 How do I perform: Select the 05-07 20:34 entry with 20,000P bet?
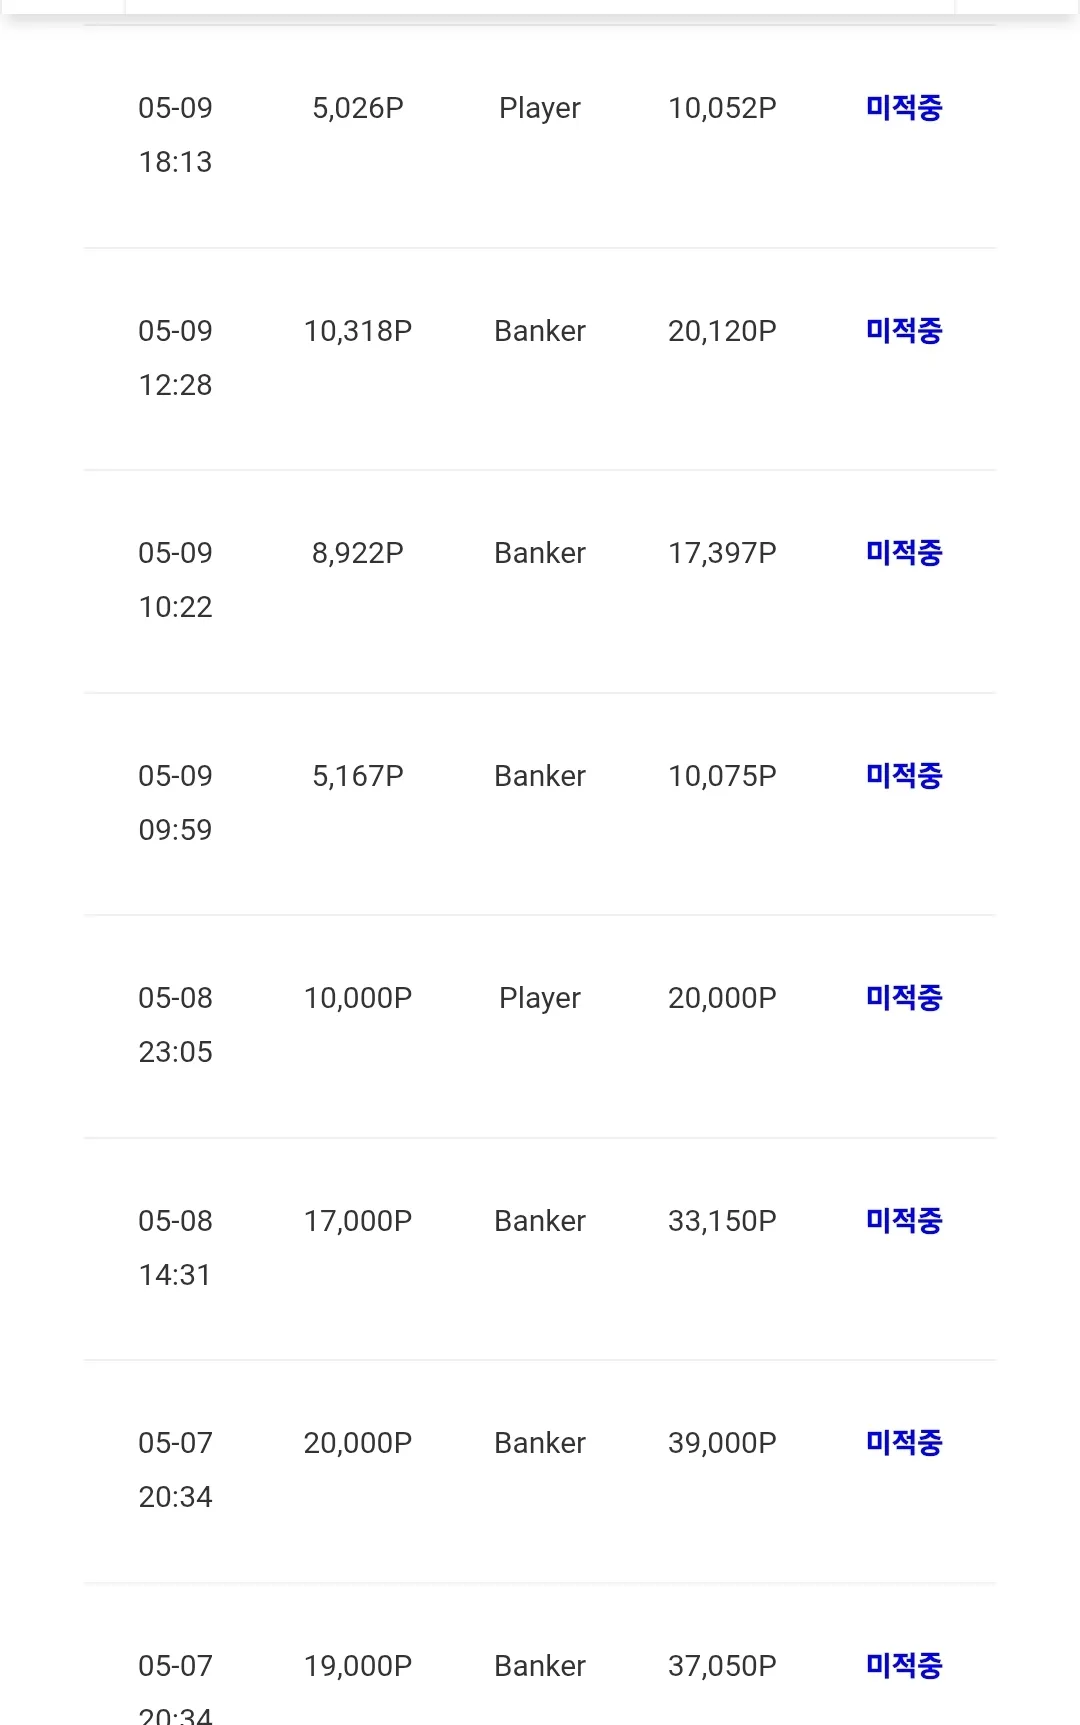coord(176,1470)
